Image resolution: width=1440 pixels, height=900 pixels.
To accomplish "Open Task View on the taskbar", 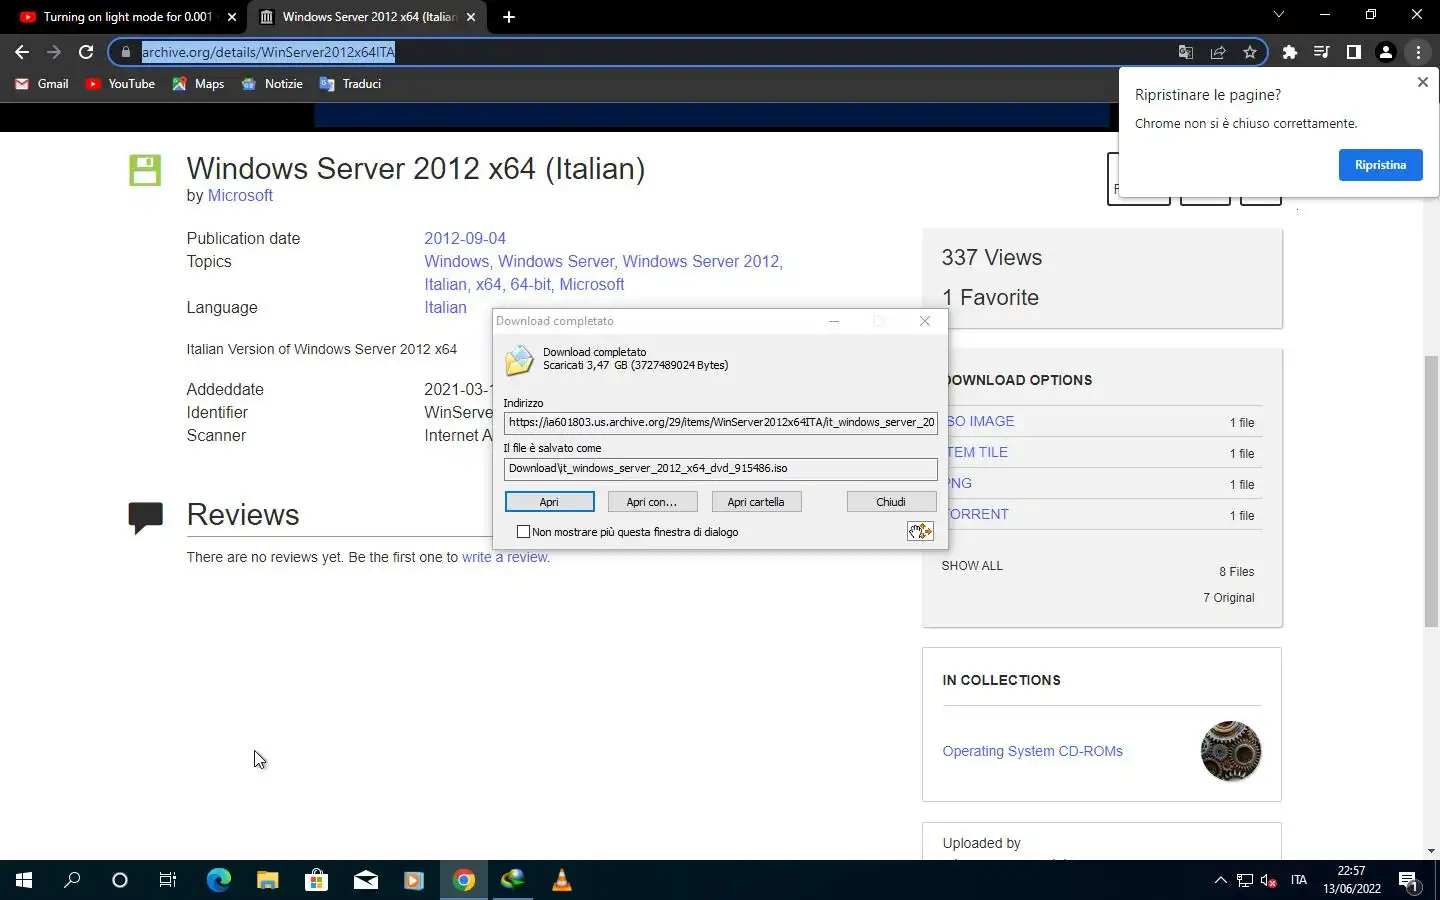I will tap(168, 880).
